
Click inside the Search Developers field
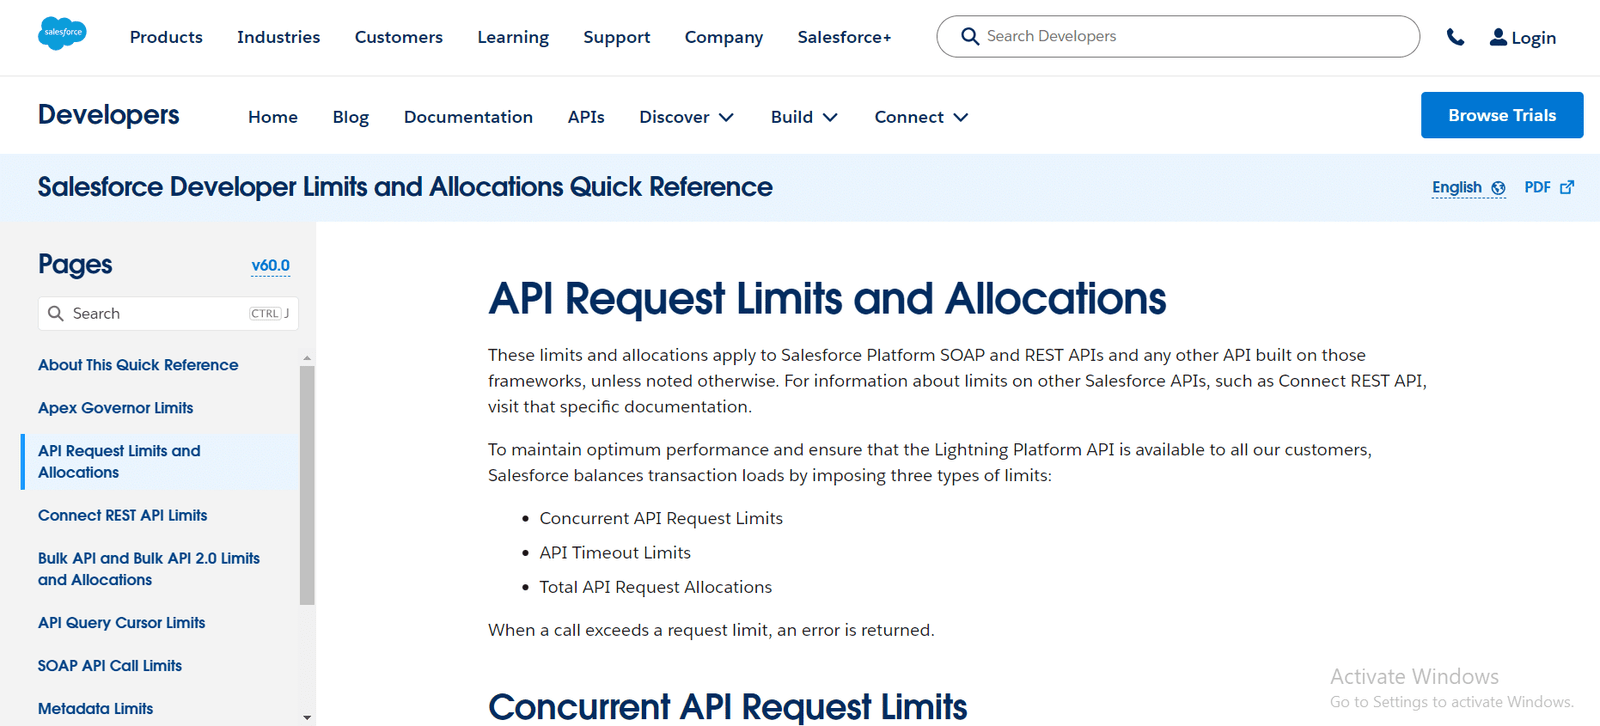point(1190,37)
